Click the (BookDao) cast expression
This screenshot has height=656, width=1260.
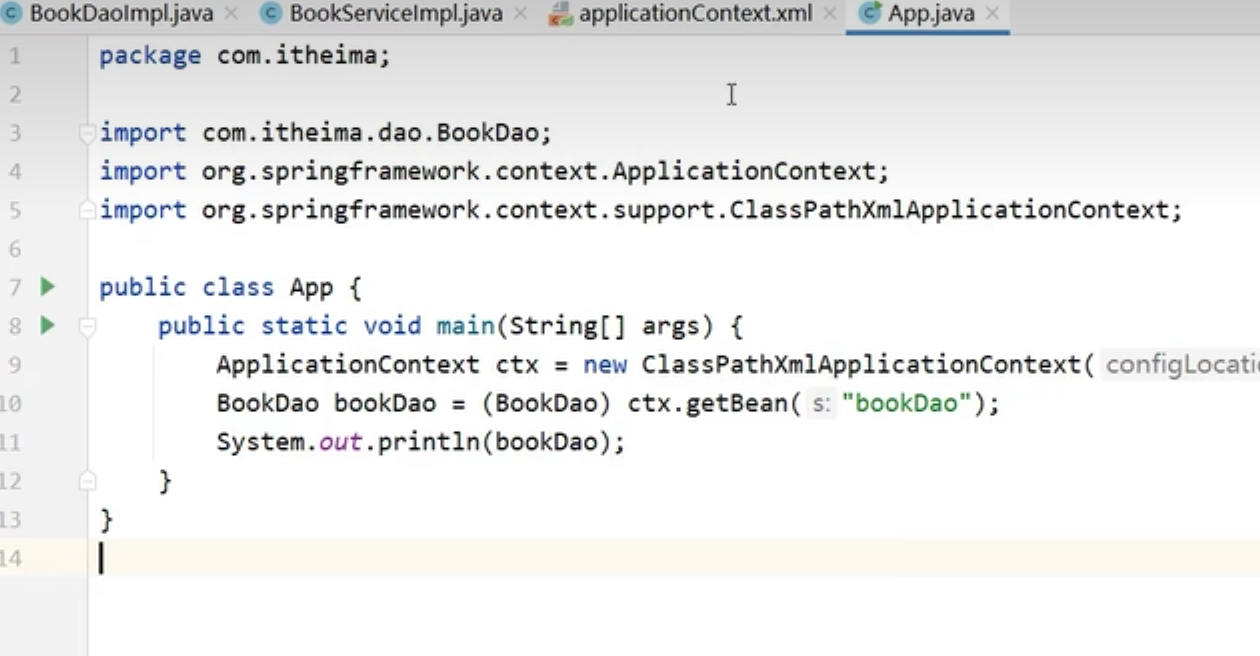click(x=546, y=403)
